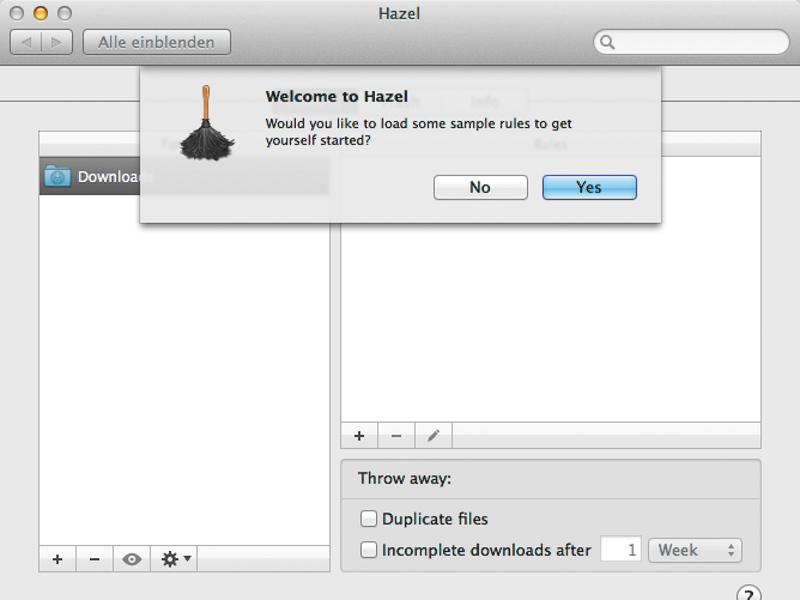Remove the selected rule with minus button
Screen dimensions: 800x600
point(396,436)
